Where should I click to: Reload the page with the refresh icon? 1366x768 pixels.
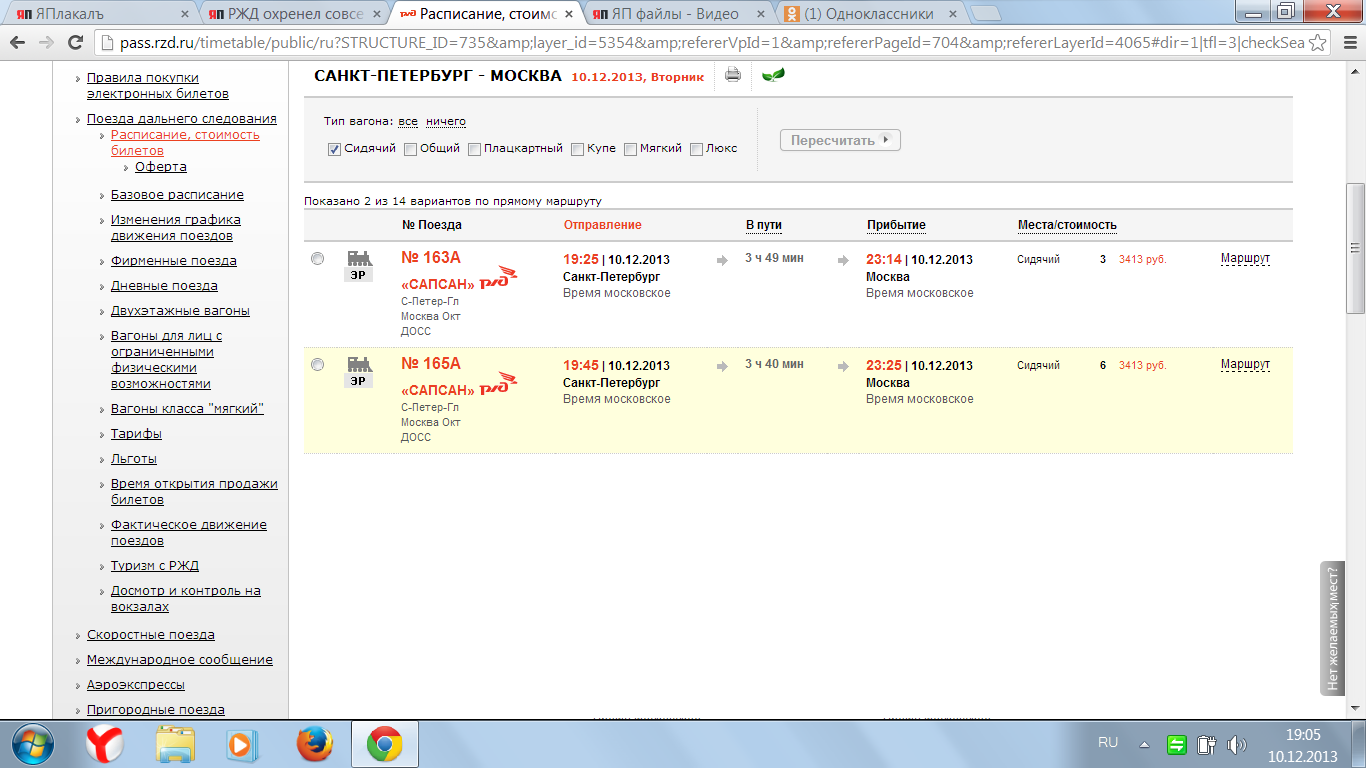pyautogui.click(x=75, y=43)
